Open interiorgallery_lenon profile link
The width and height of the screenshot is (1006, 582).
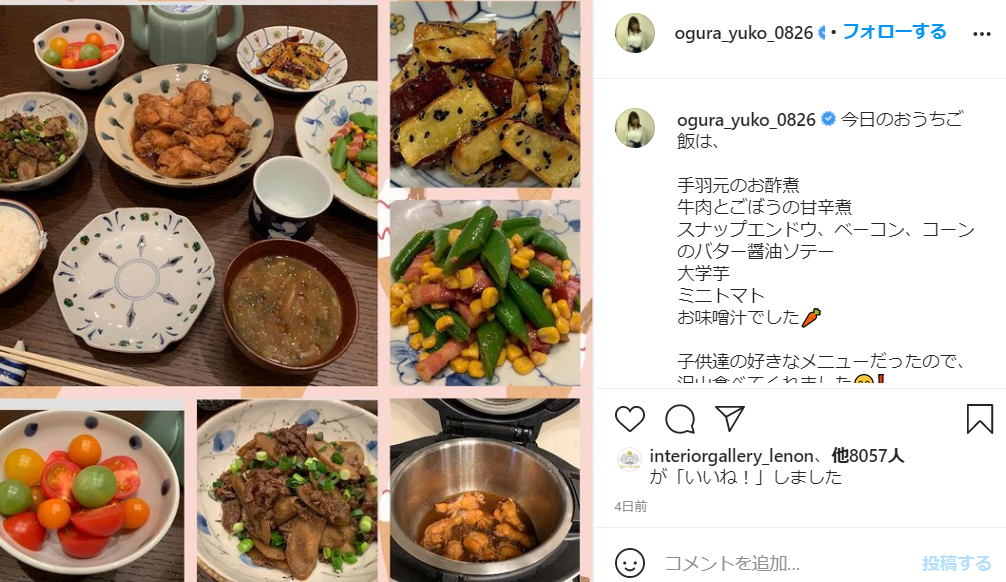pyautogui.click(x=731, y=456)
